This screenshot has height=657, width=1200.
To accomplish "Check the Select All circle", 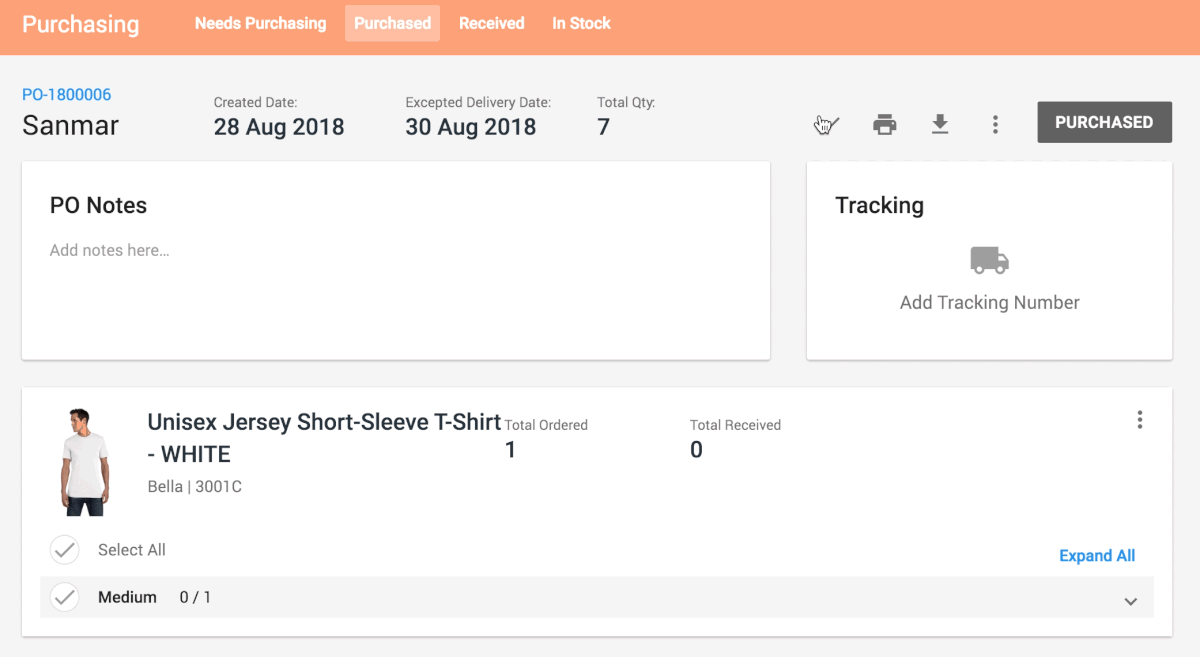I will pos(65,550).
